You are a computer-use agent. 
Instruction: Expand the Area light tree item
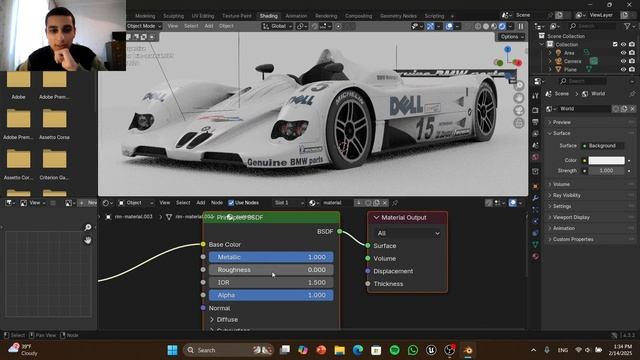[550, 53]
